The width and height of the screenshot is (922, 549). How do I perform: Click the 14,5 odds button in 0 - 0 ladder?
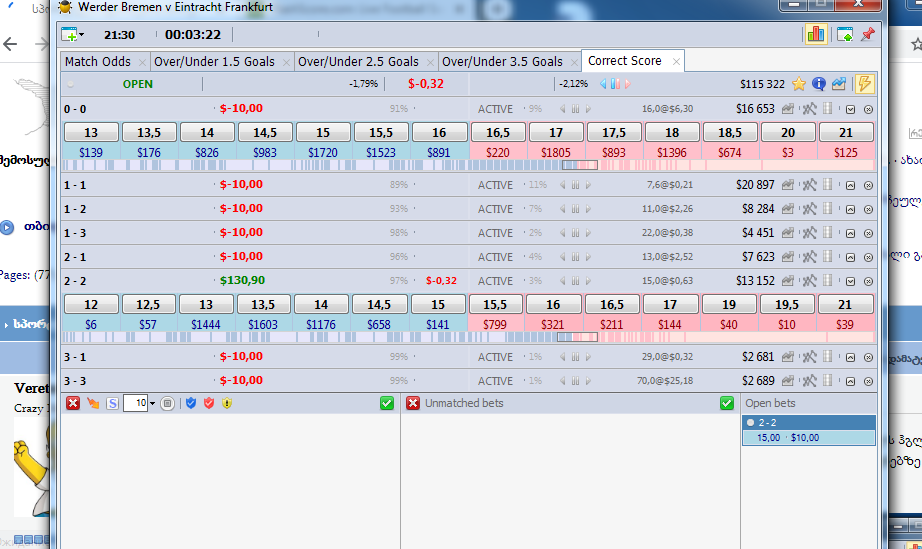(x=265, y=132)
